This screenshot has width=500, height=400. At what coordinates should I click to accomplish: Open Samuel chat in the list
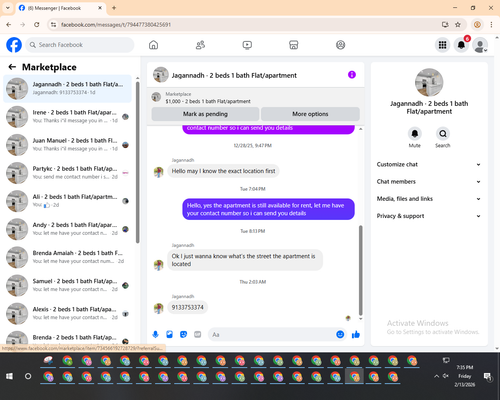(68, 285)
